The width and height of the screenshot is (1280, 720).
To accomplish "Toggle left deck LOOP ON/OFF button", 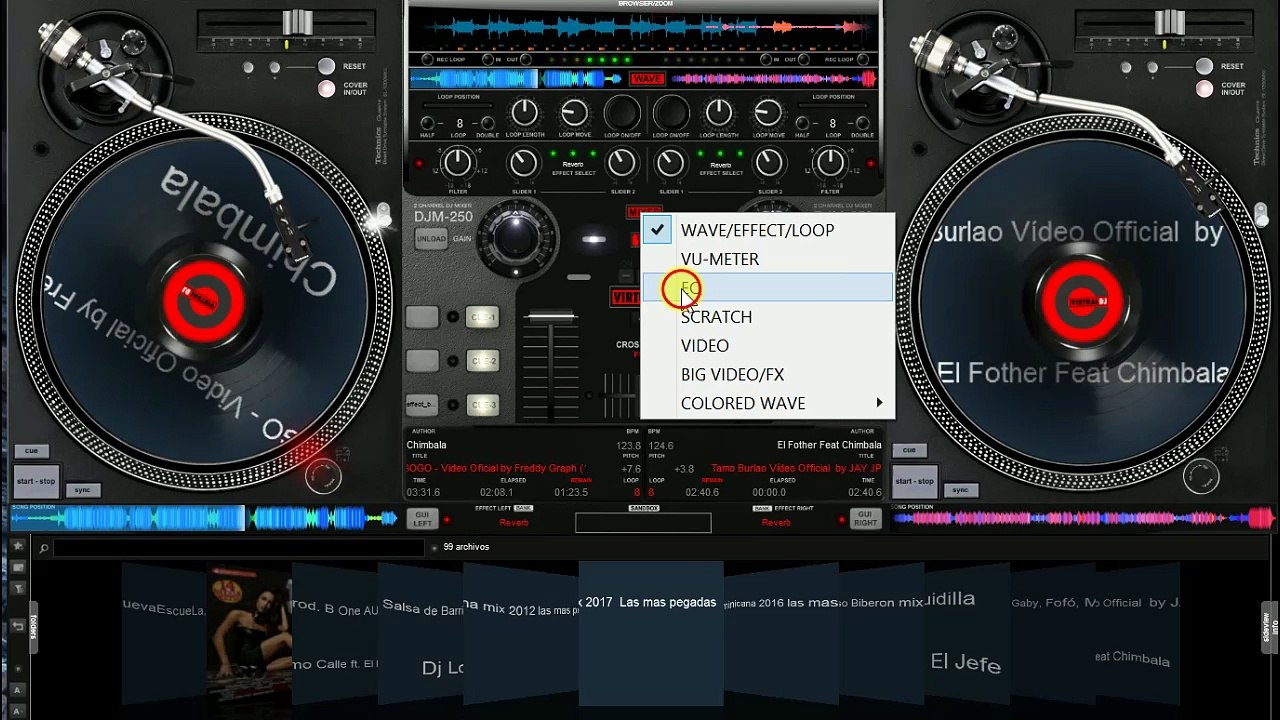I will click(622, 113).
